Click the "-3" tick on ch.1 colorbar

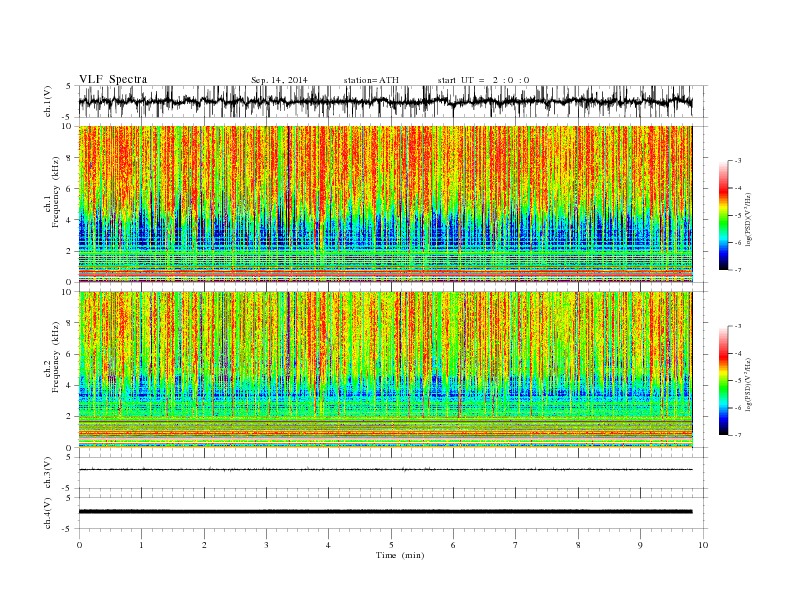tap(738, 161)
